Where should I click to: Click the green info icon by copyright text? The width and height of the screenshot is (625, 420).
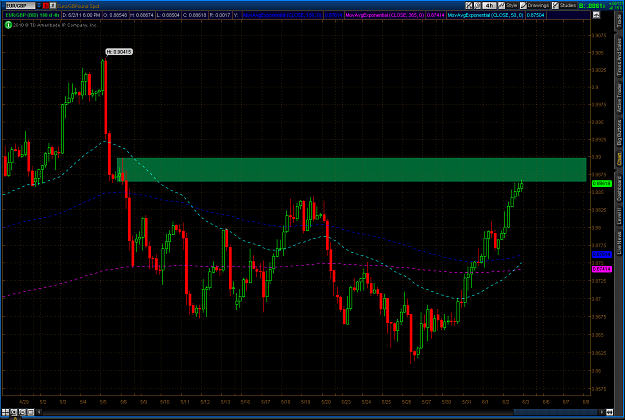click(x=8, y=25)
